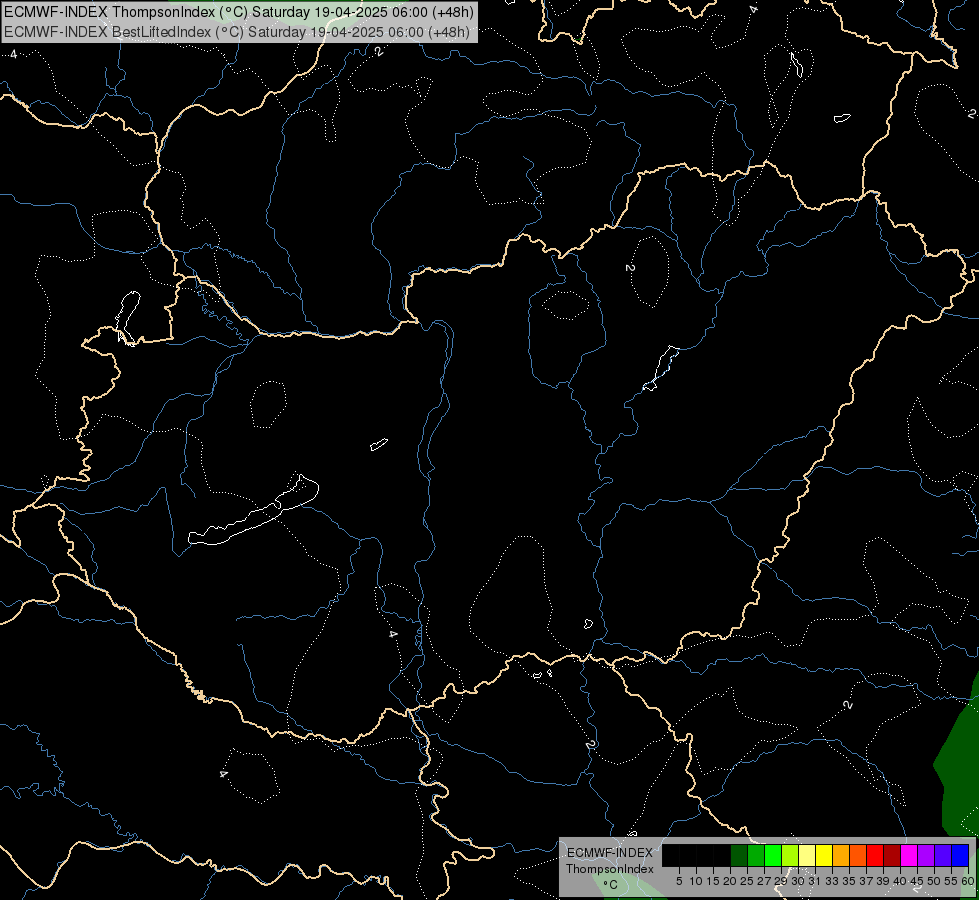The image size is (979, 900).
Task: Click the 'ThompsonIndex' label in the legend
Action: coord(609,869)
